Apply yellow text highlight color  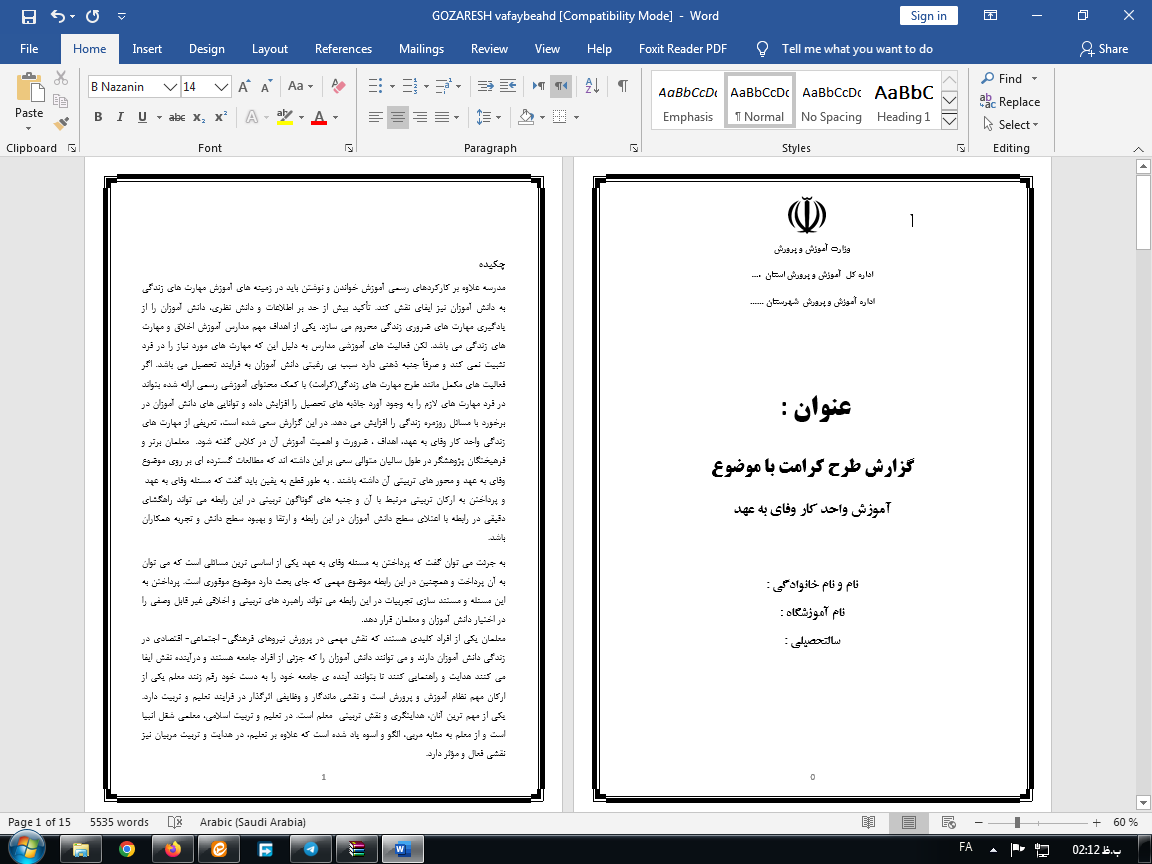click(284, 117)
